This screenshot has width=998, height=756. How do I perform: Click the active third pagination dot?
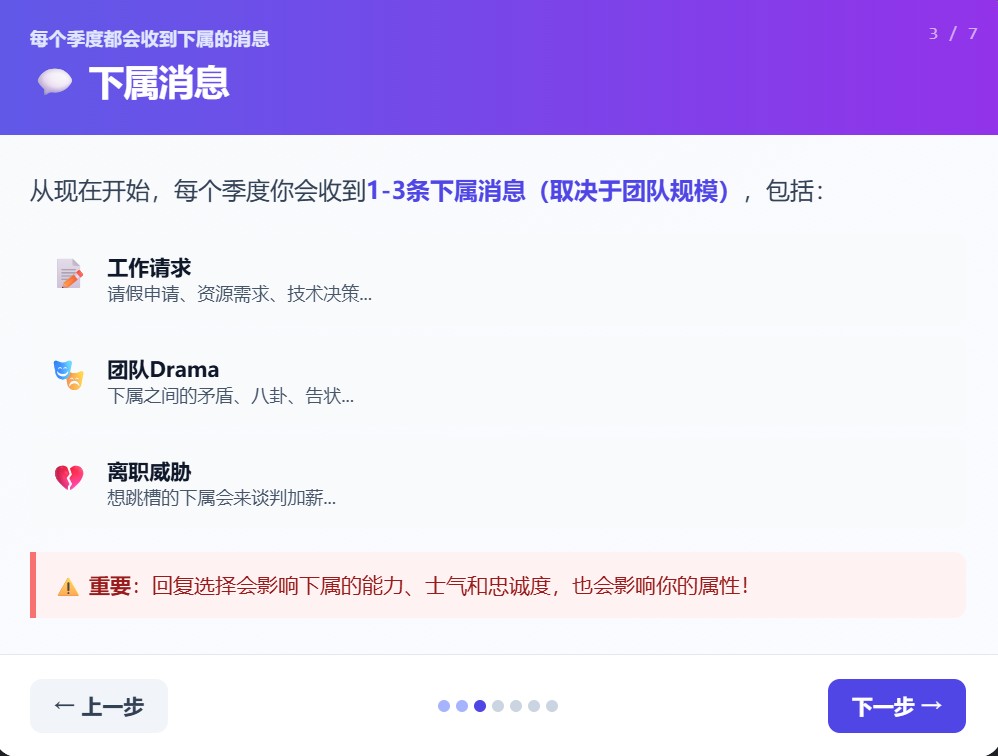(x=480, y=706)
